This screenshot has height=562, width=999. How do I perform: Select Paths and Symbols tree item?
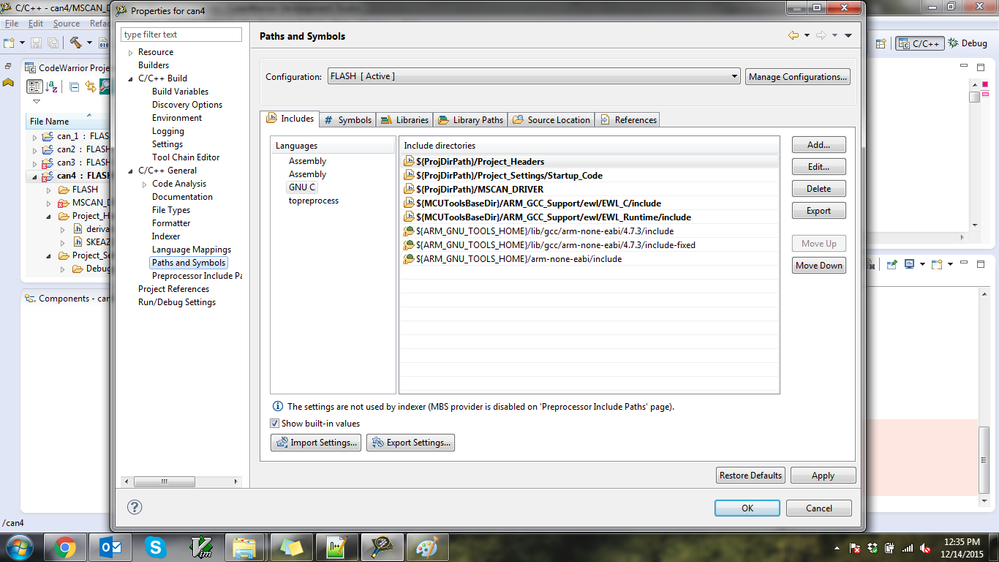188,263
